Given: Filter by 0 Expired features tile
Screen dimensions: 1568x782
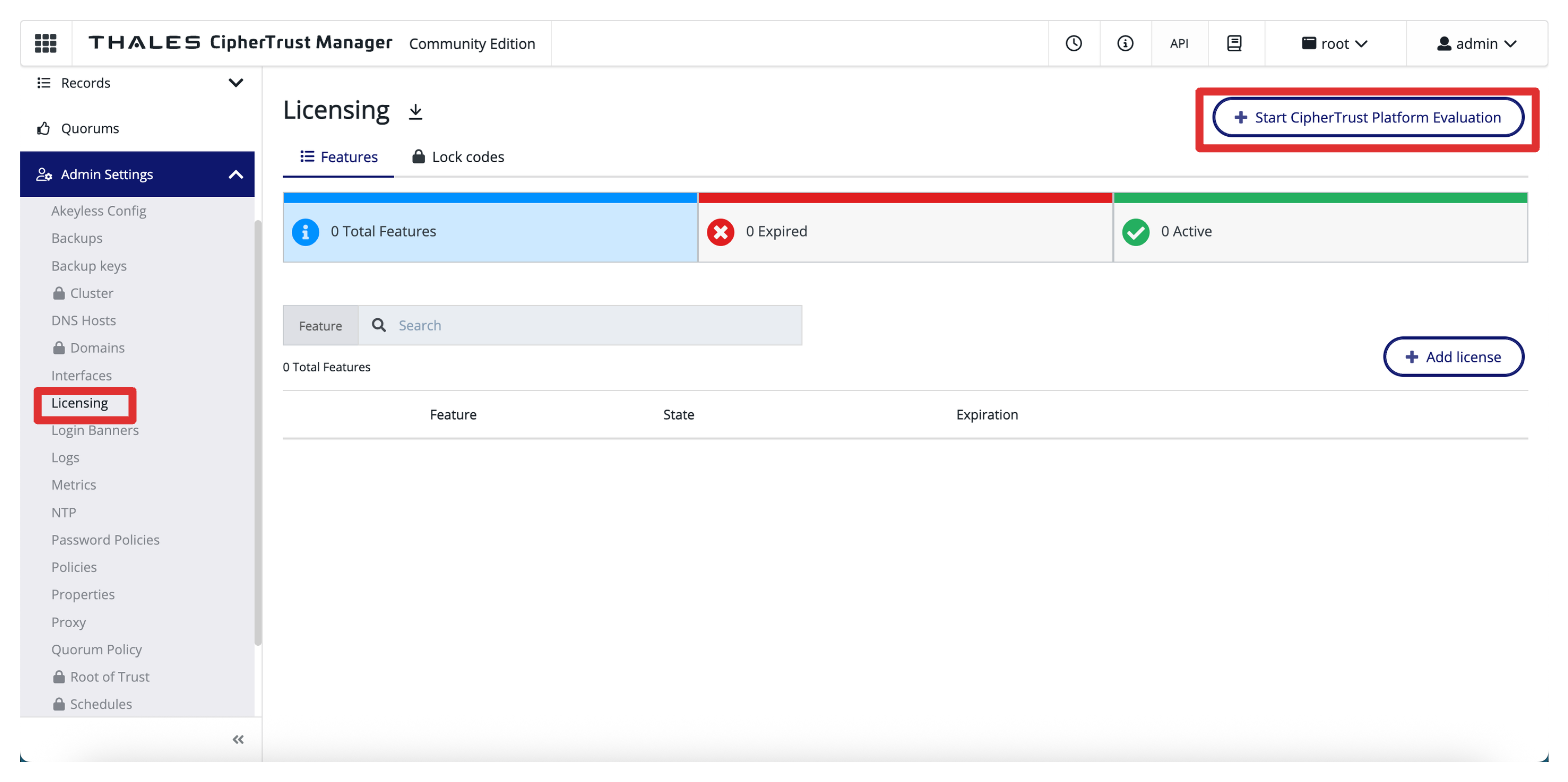Looking at the screenshot, I should pyautogui.click(x=904, y=232).
